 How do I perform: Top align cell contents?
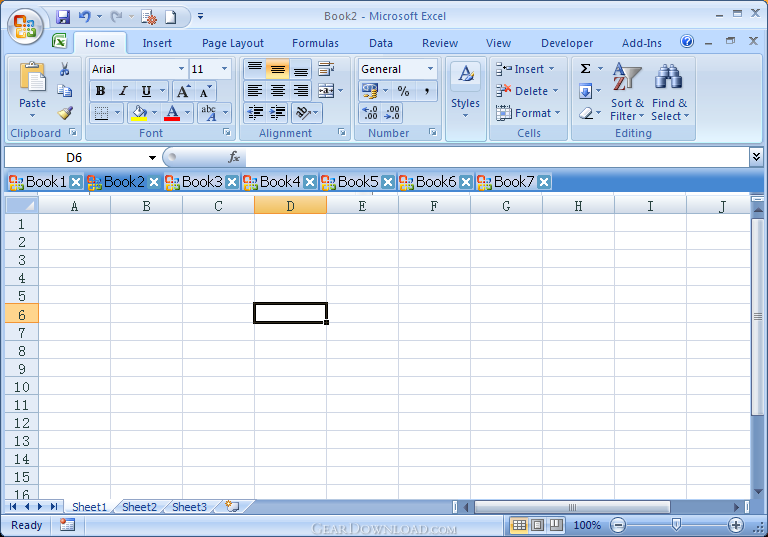[255, 69]
